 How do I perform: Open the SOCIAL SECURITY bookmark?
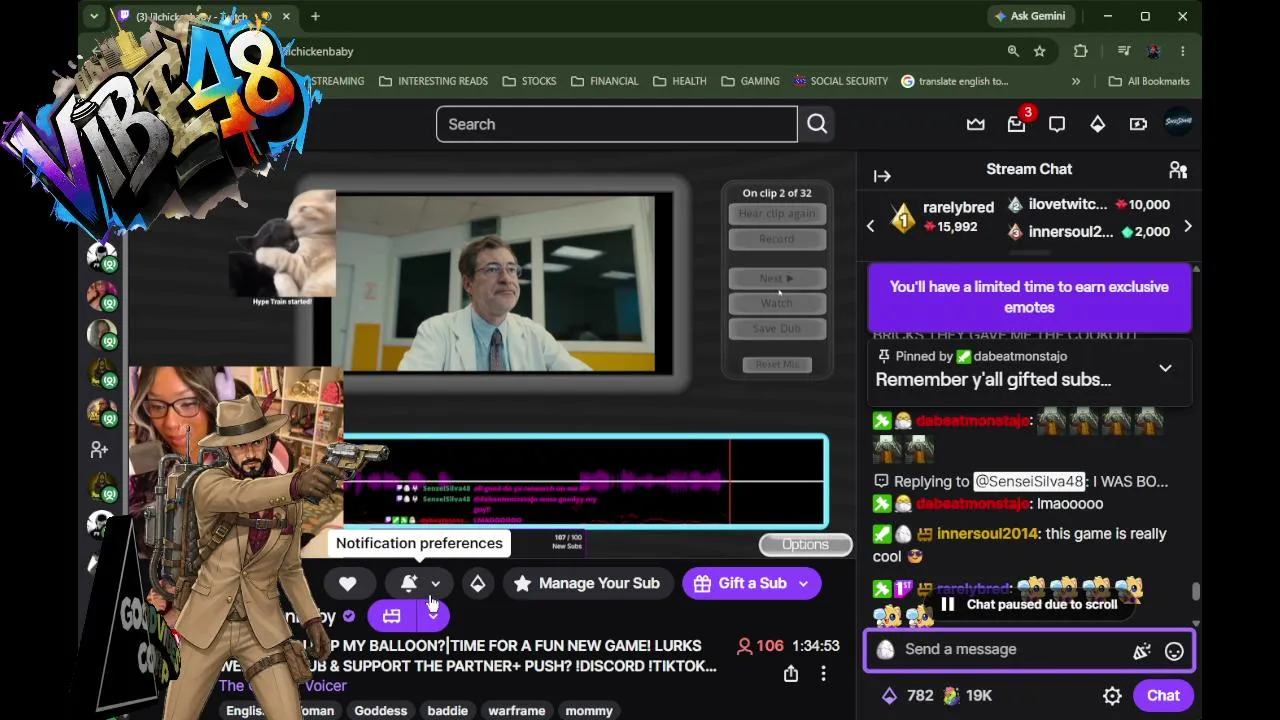pos(841,81)
